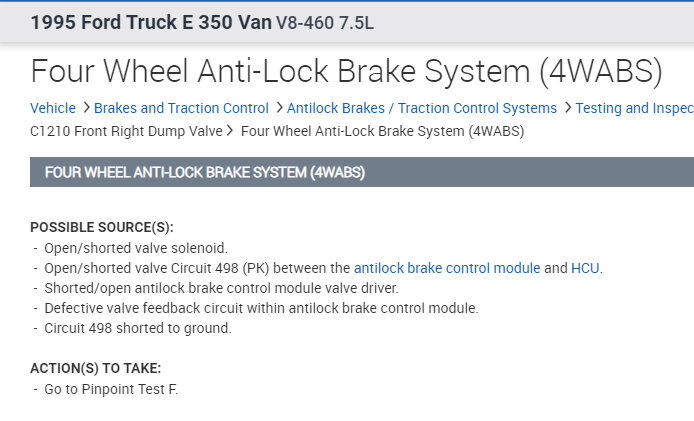
Task: Click the chevron right after Vehicle
Action: pos(86,108)
